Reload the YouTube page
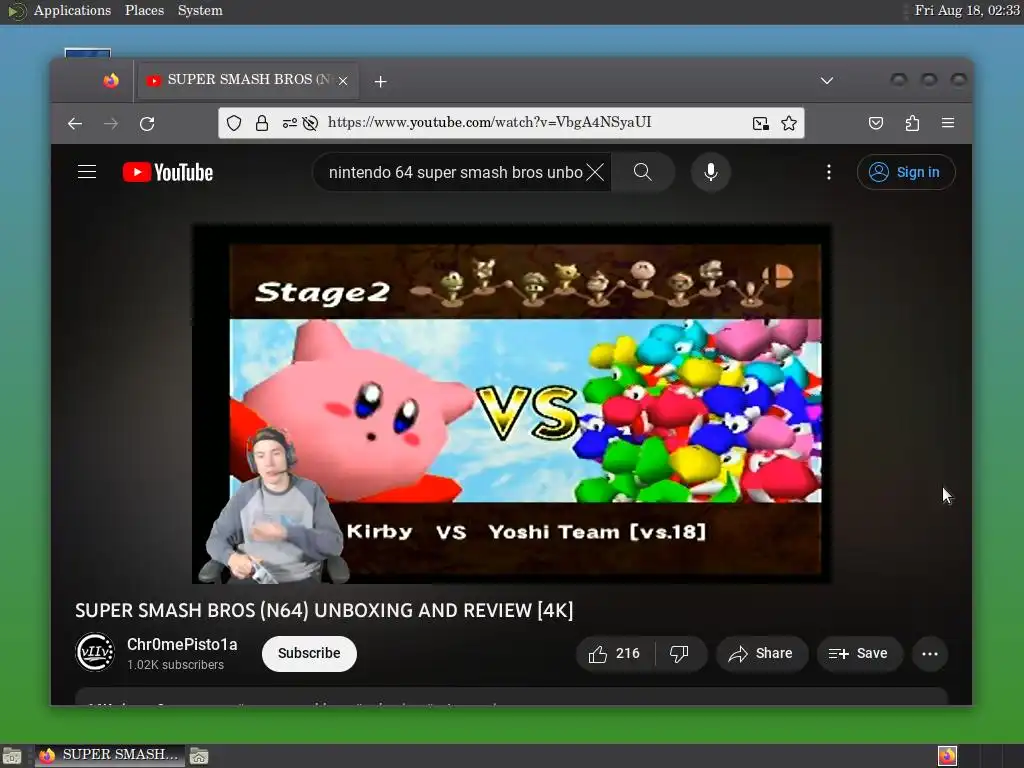The image size is (1024, 768). coord(147,123)
